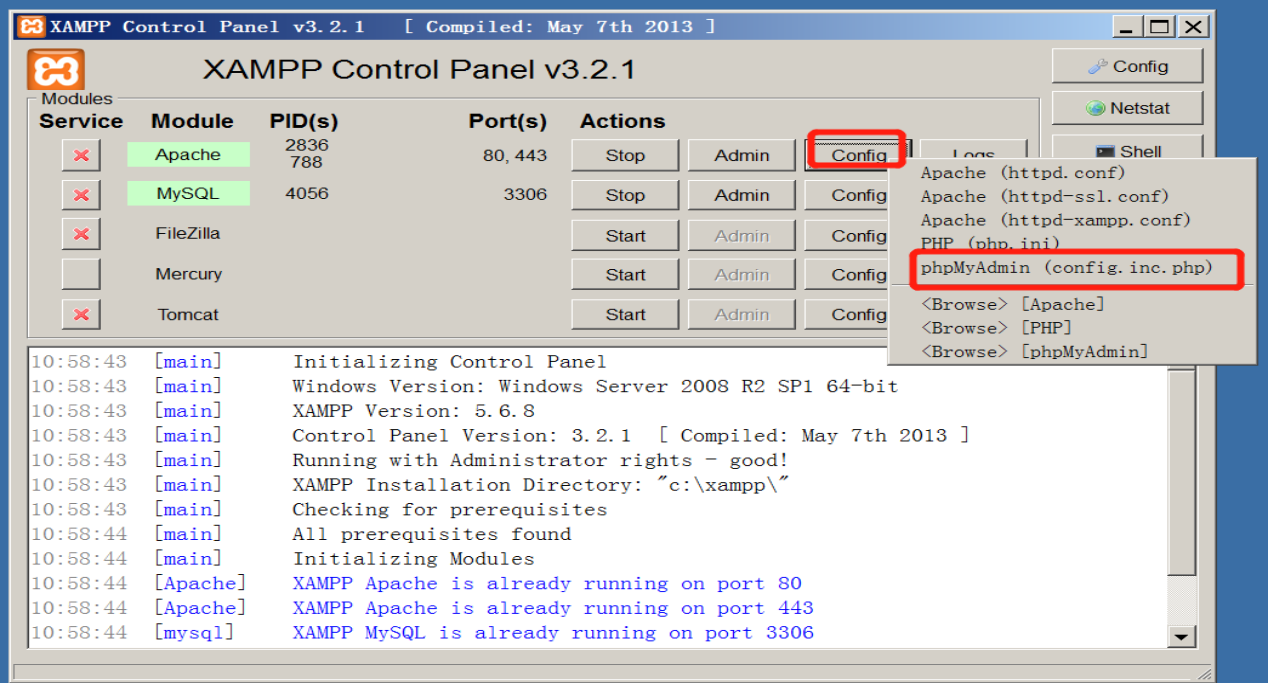The height and width of the screenshot is (683, 1268).
Task: Toggle the FileZilla service install checkbox
Action: 81,234
